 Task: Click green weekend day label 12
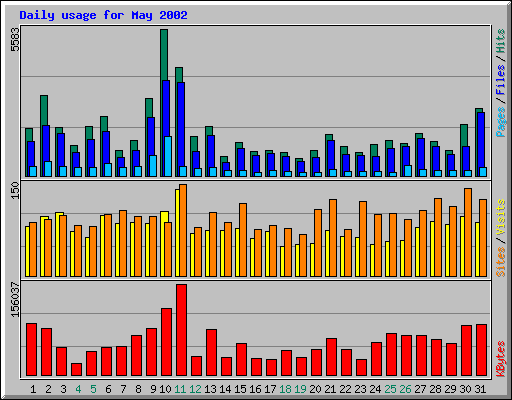pyautogui.click(x=195, y=389)
